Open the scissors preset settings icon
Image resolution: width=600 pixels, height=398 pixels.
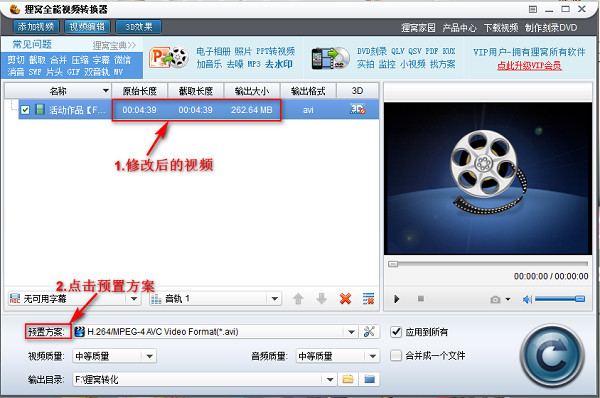369,331
